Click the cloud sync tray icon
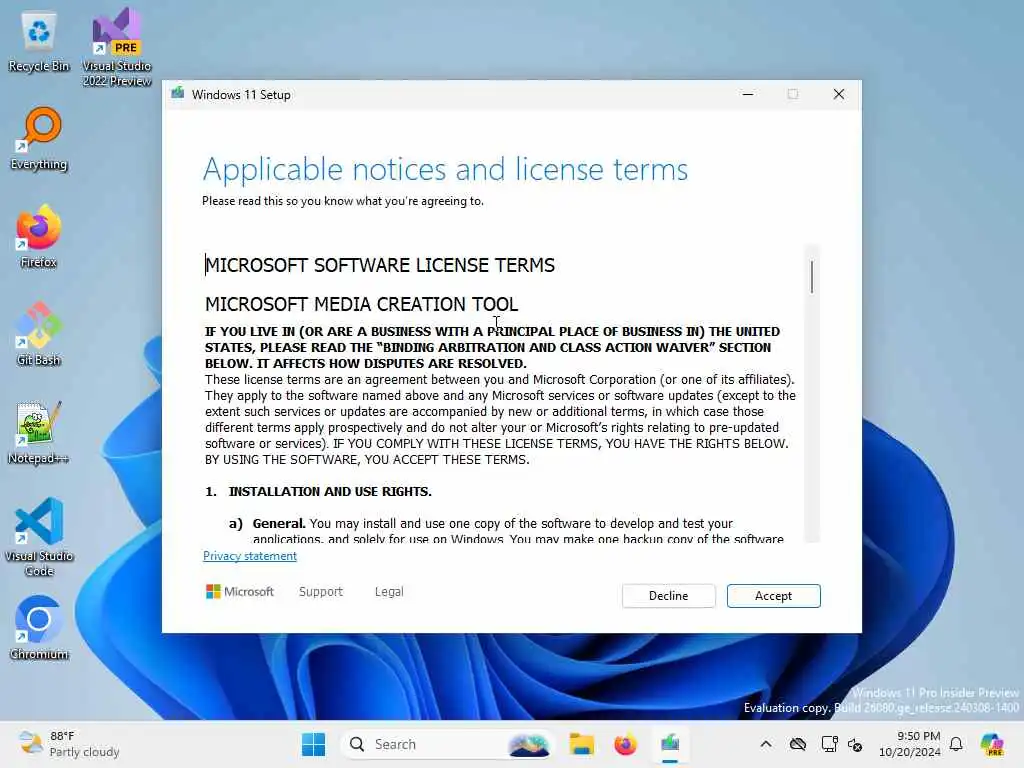 pyautogui.click(x=797, y=744)
